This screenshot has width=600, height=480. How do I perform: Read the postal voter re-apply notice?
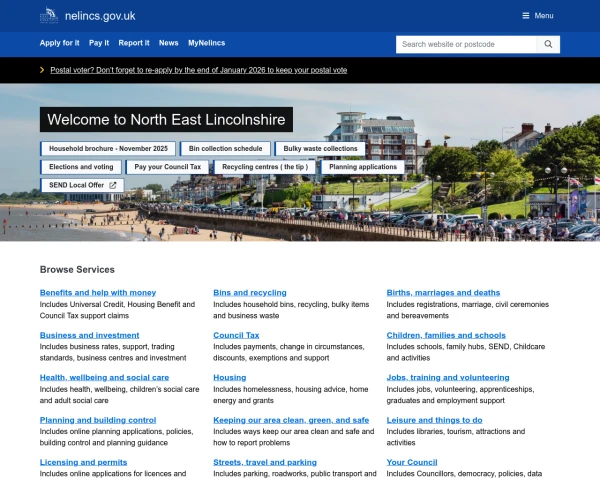point(198,70)
